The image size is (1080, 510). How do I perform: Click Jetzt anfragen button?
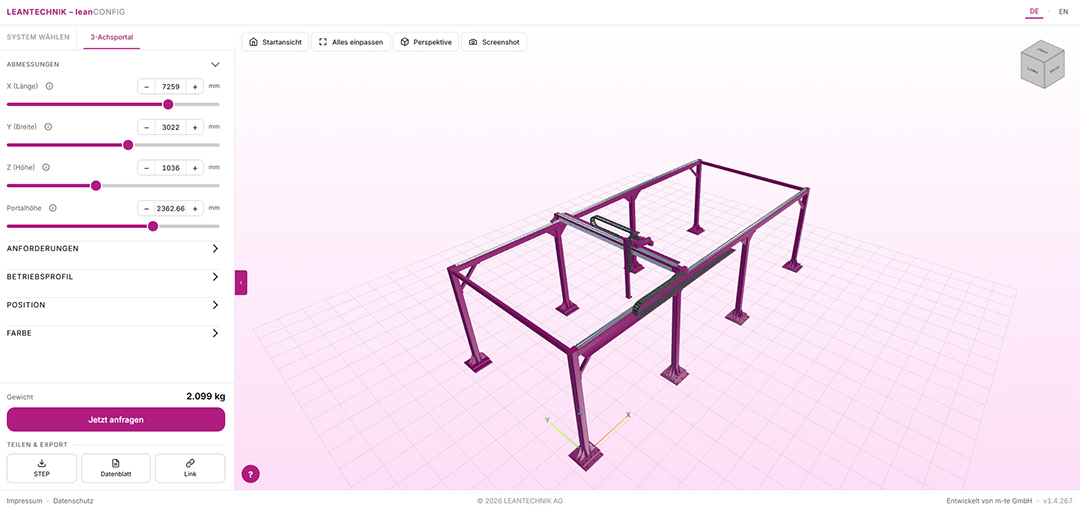point(116,419)
